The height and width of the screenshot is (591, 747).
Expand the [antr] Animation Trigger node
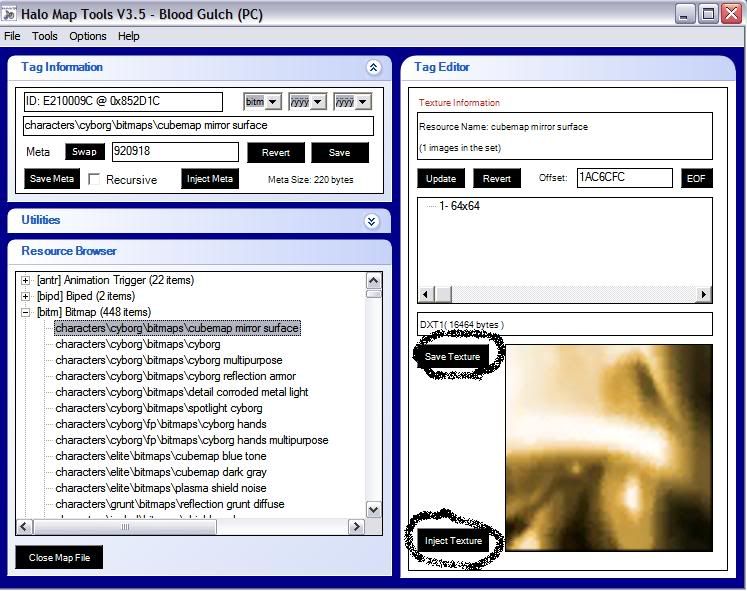point(26,280)
